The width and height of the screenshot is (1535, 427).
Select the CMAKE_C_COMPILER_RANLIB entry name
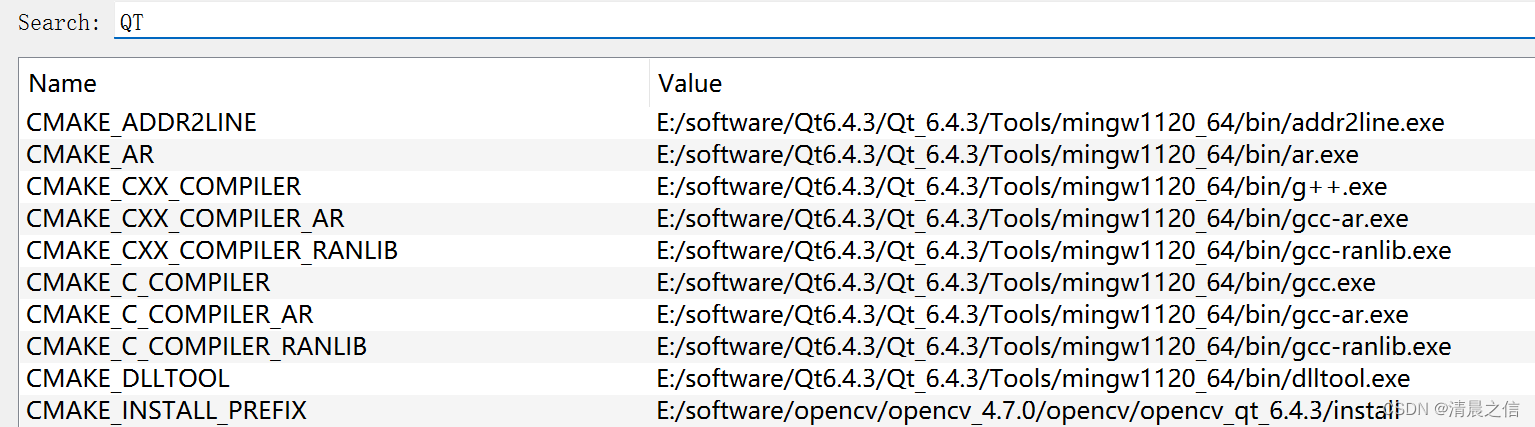click(x=196, y=347)
